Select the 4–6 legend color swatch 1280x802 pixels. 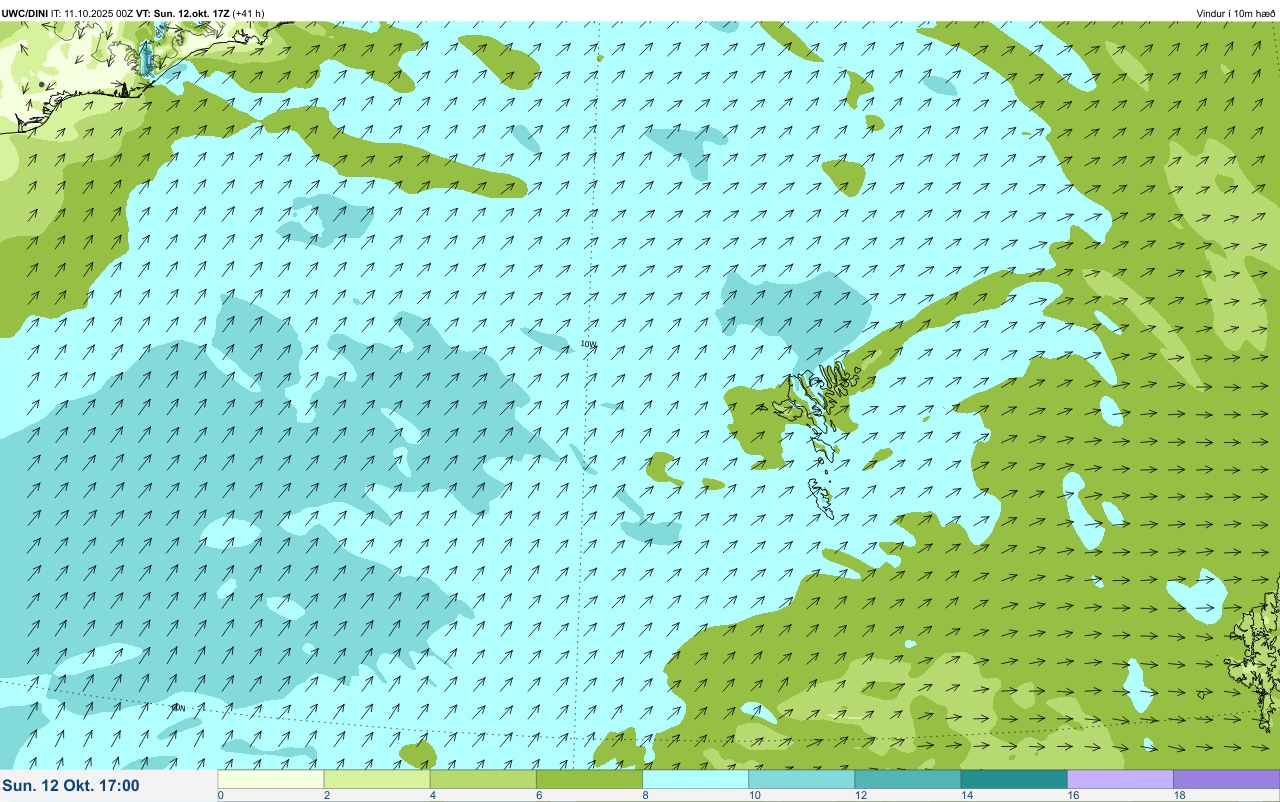pos(483,779)
